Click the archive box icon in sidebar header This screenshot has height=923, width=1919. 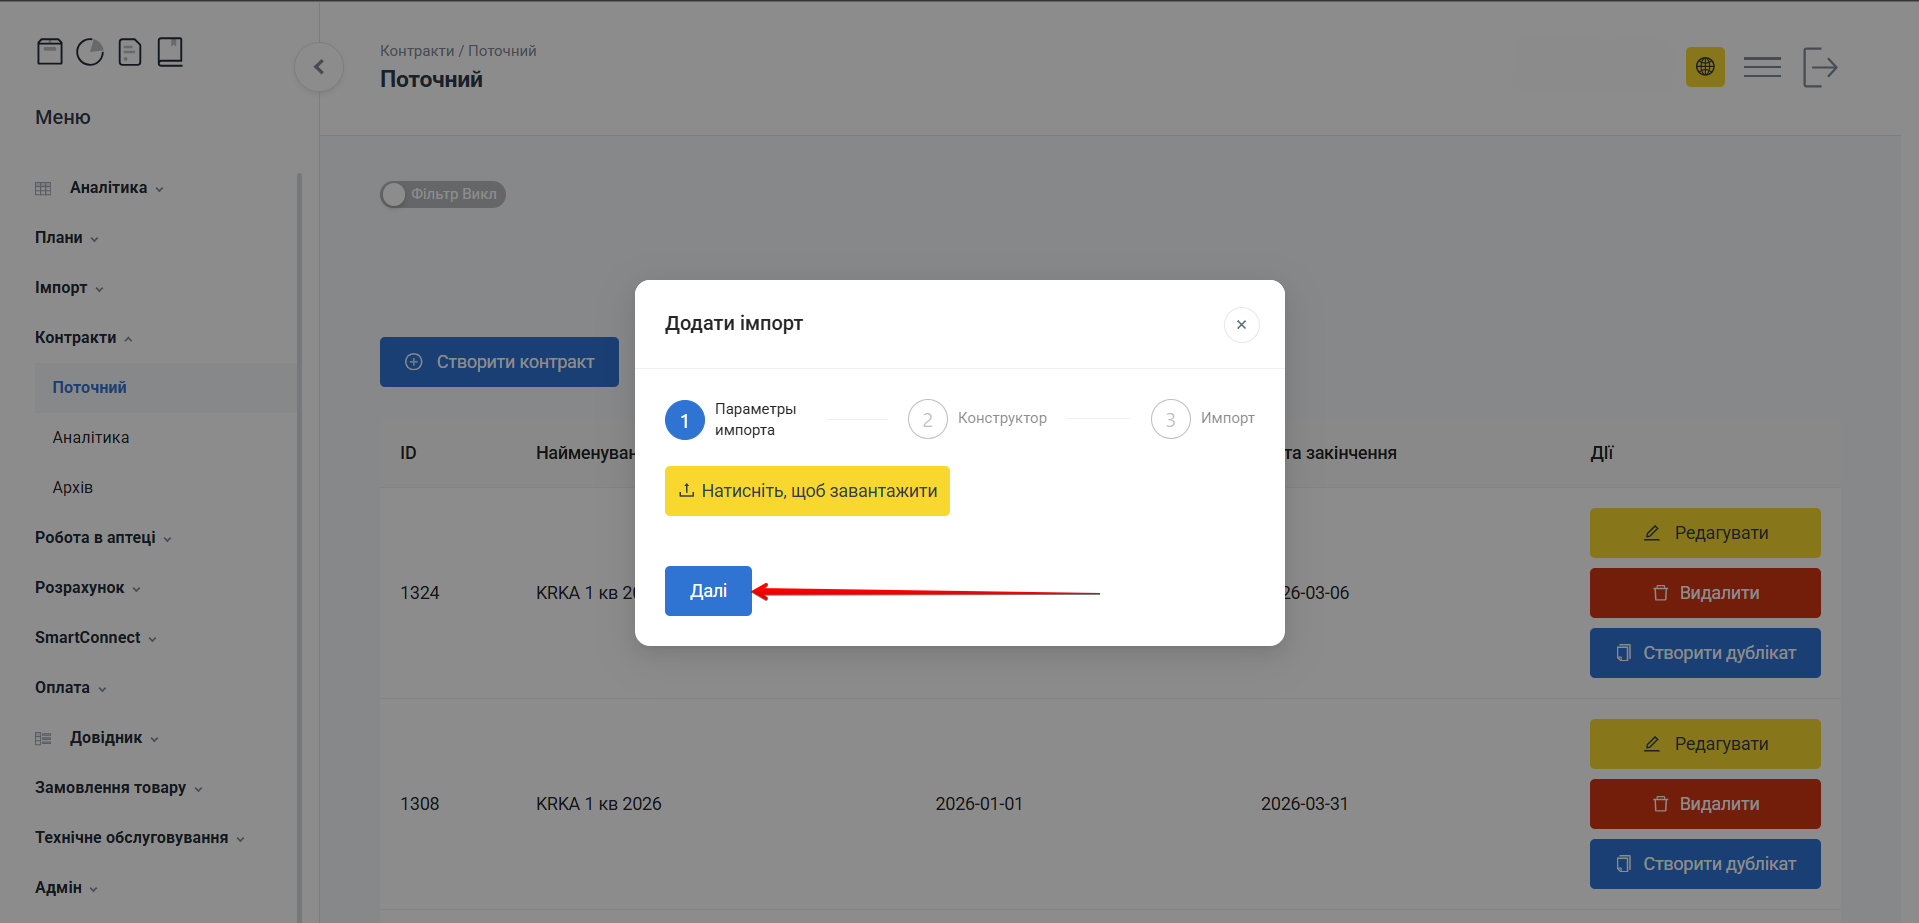click(50, 51)
